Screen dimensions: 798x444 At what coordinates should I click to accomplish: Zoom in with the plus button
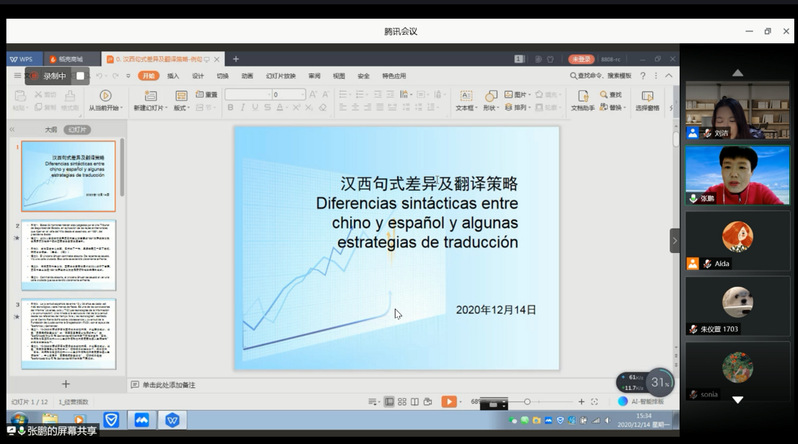pos(581,402)
